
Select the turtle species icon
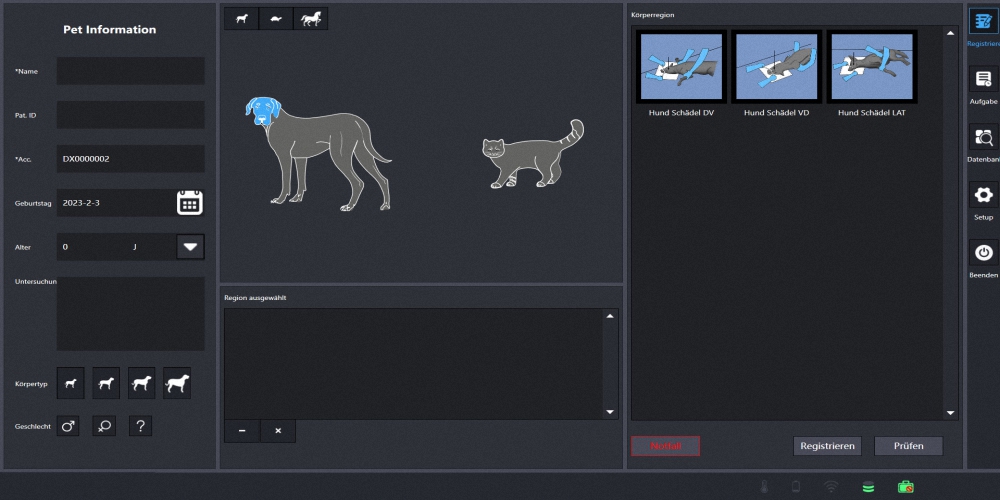click(x=275, y=19)
